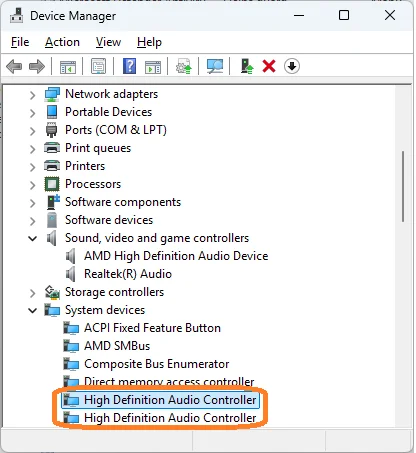
Task: Click the Storage controllers icon
Action: click(x=52, y=292)
